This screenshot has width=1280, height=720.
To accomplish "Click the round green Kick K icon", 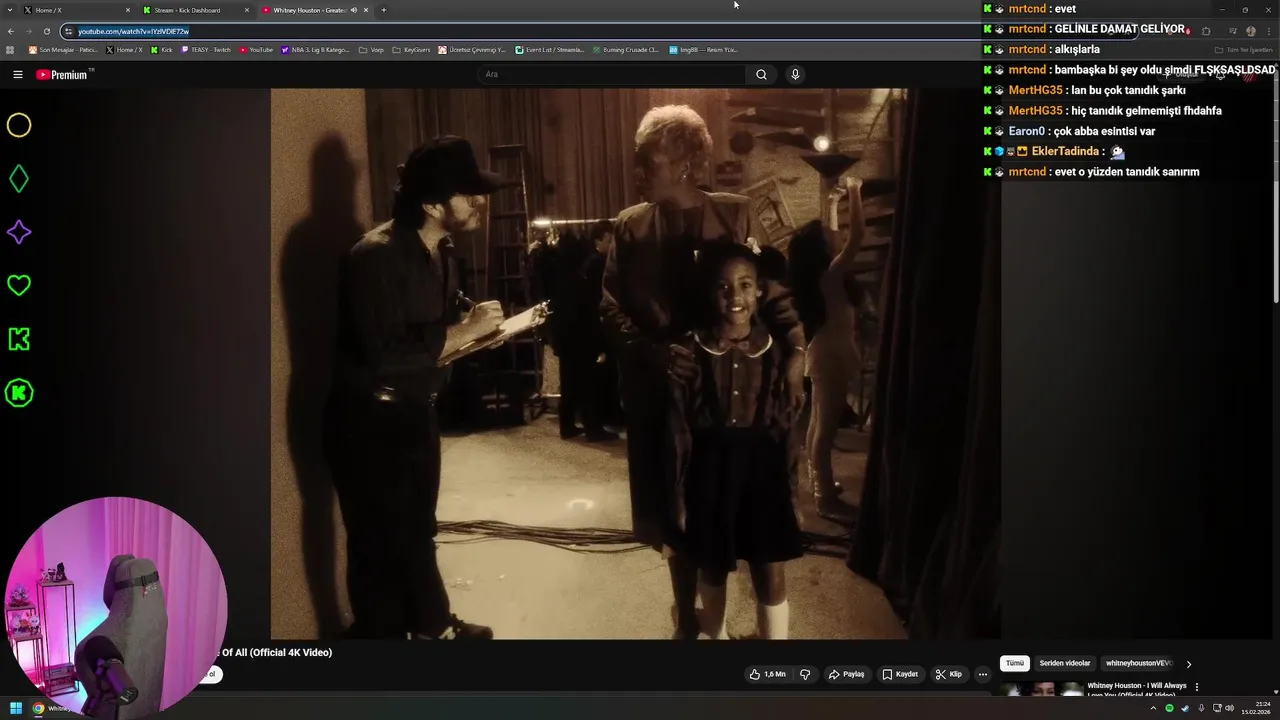I will coord(19,393).
